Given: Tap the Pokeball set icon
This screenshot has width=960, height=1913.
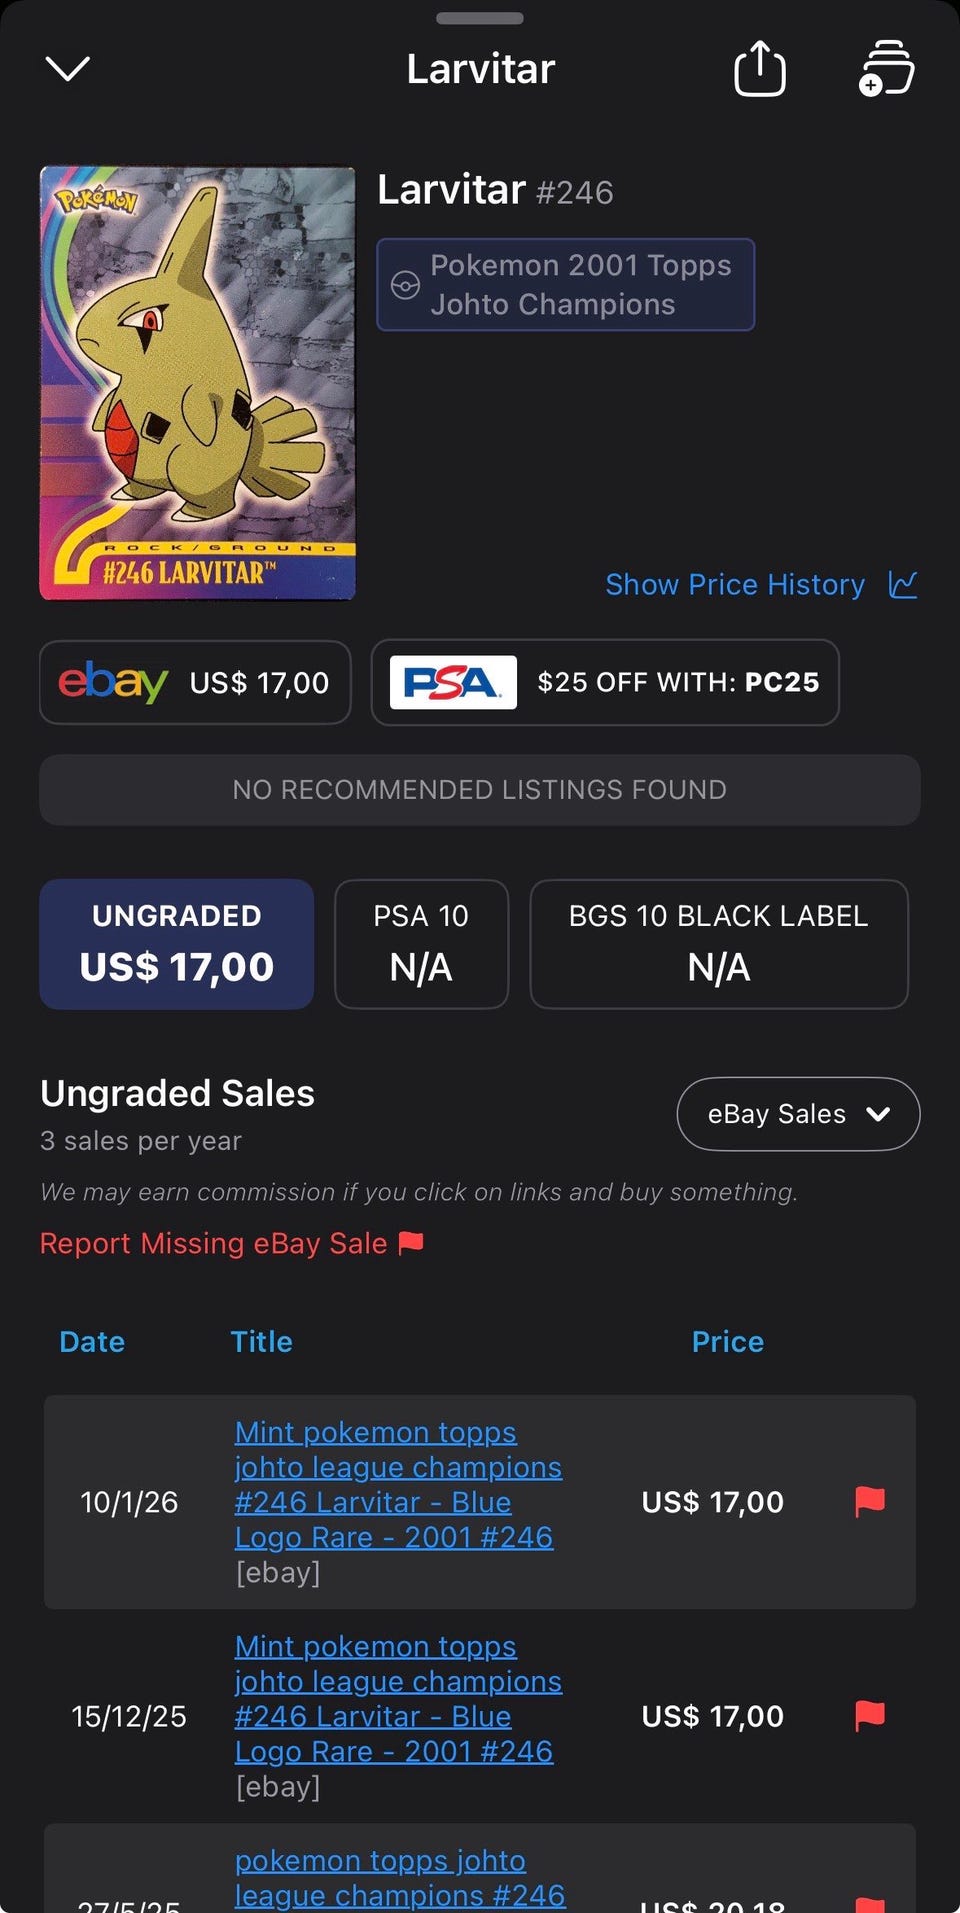Looking at the screenshot, I should coord(405,285).
